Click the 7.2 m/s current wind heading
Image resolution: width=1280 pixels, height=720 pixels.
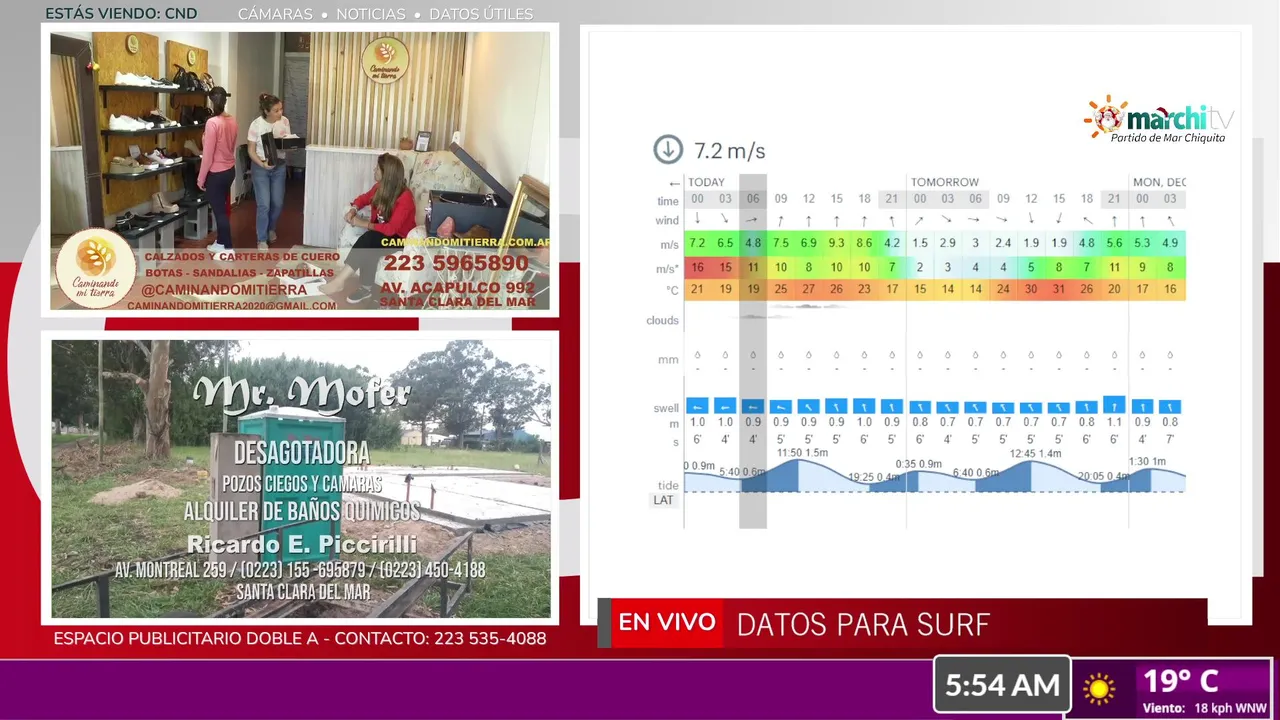click(730, 151)
